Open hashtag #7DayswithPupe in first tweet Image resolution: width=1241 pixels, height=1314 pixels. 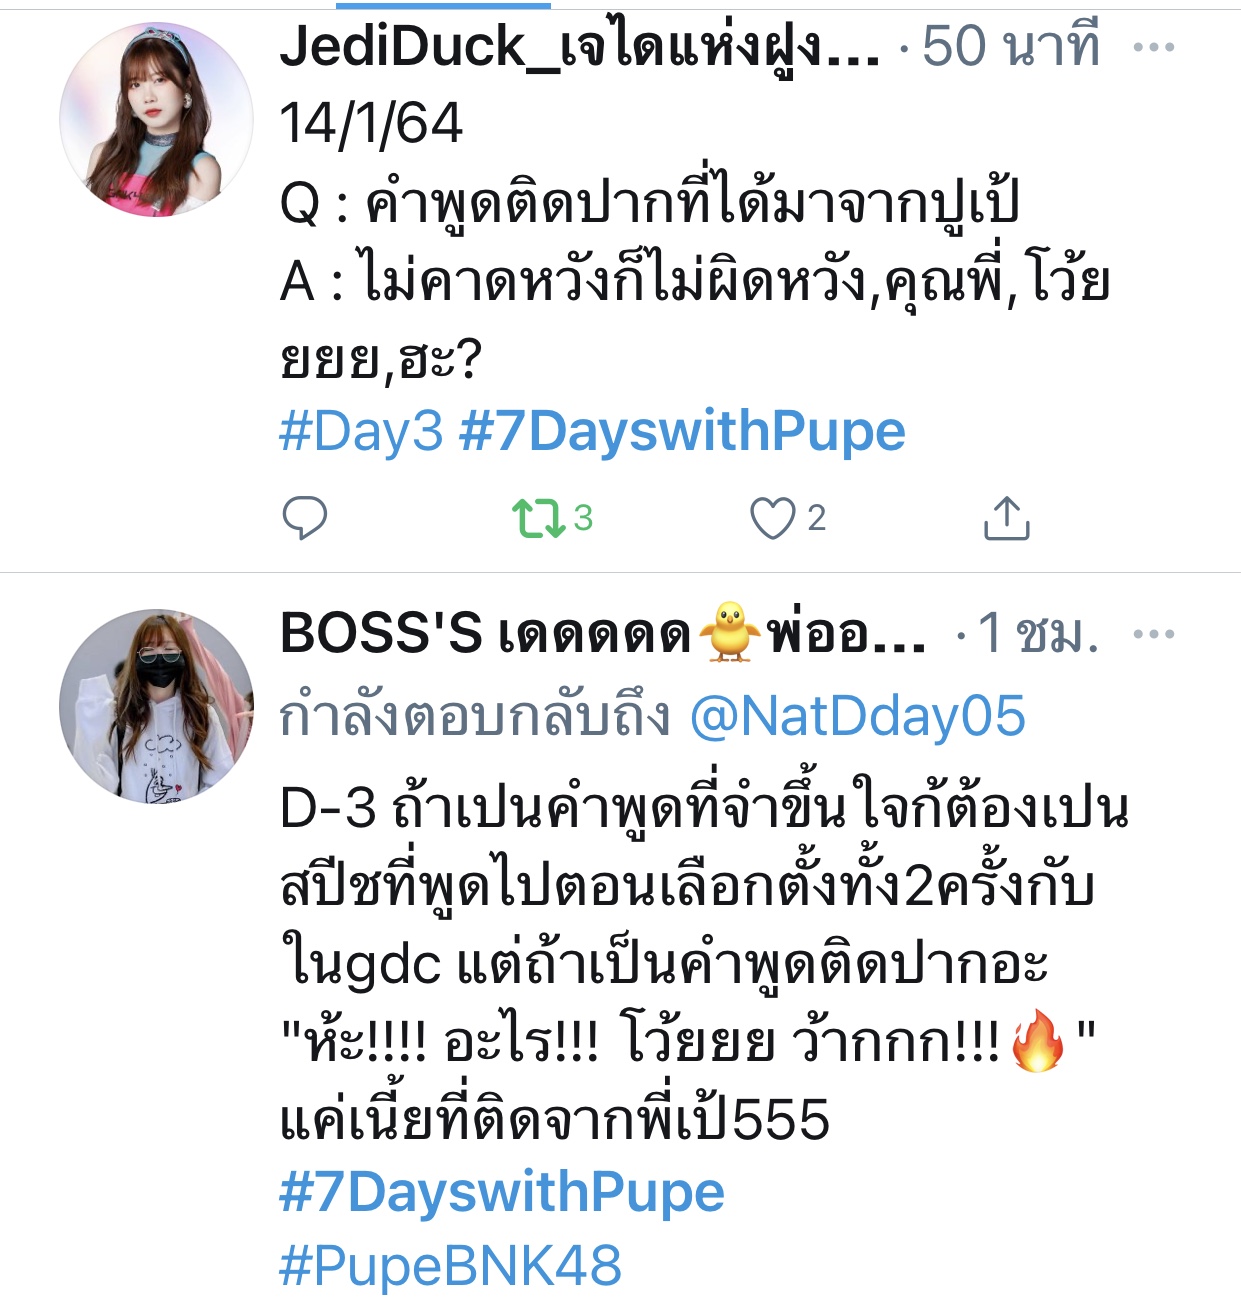click(x=682, y=432)
